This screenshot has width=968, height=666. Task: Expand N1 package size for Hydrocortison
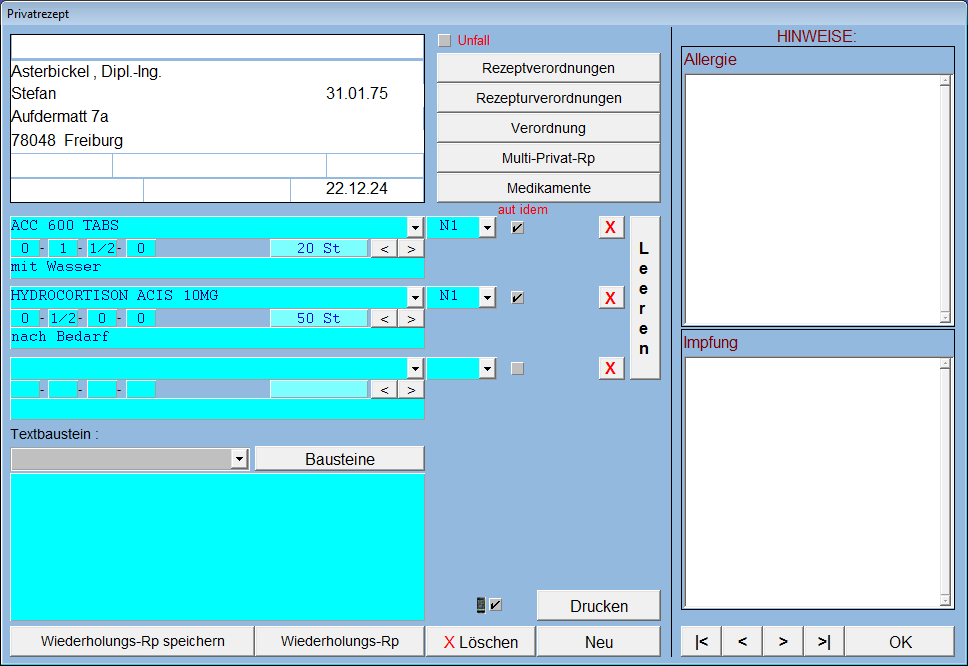point(487,297)
